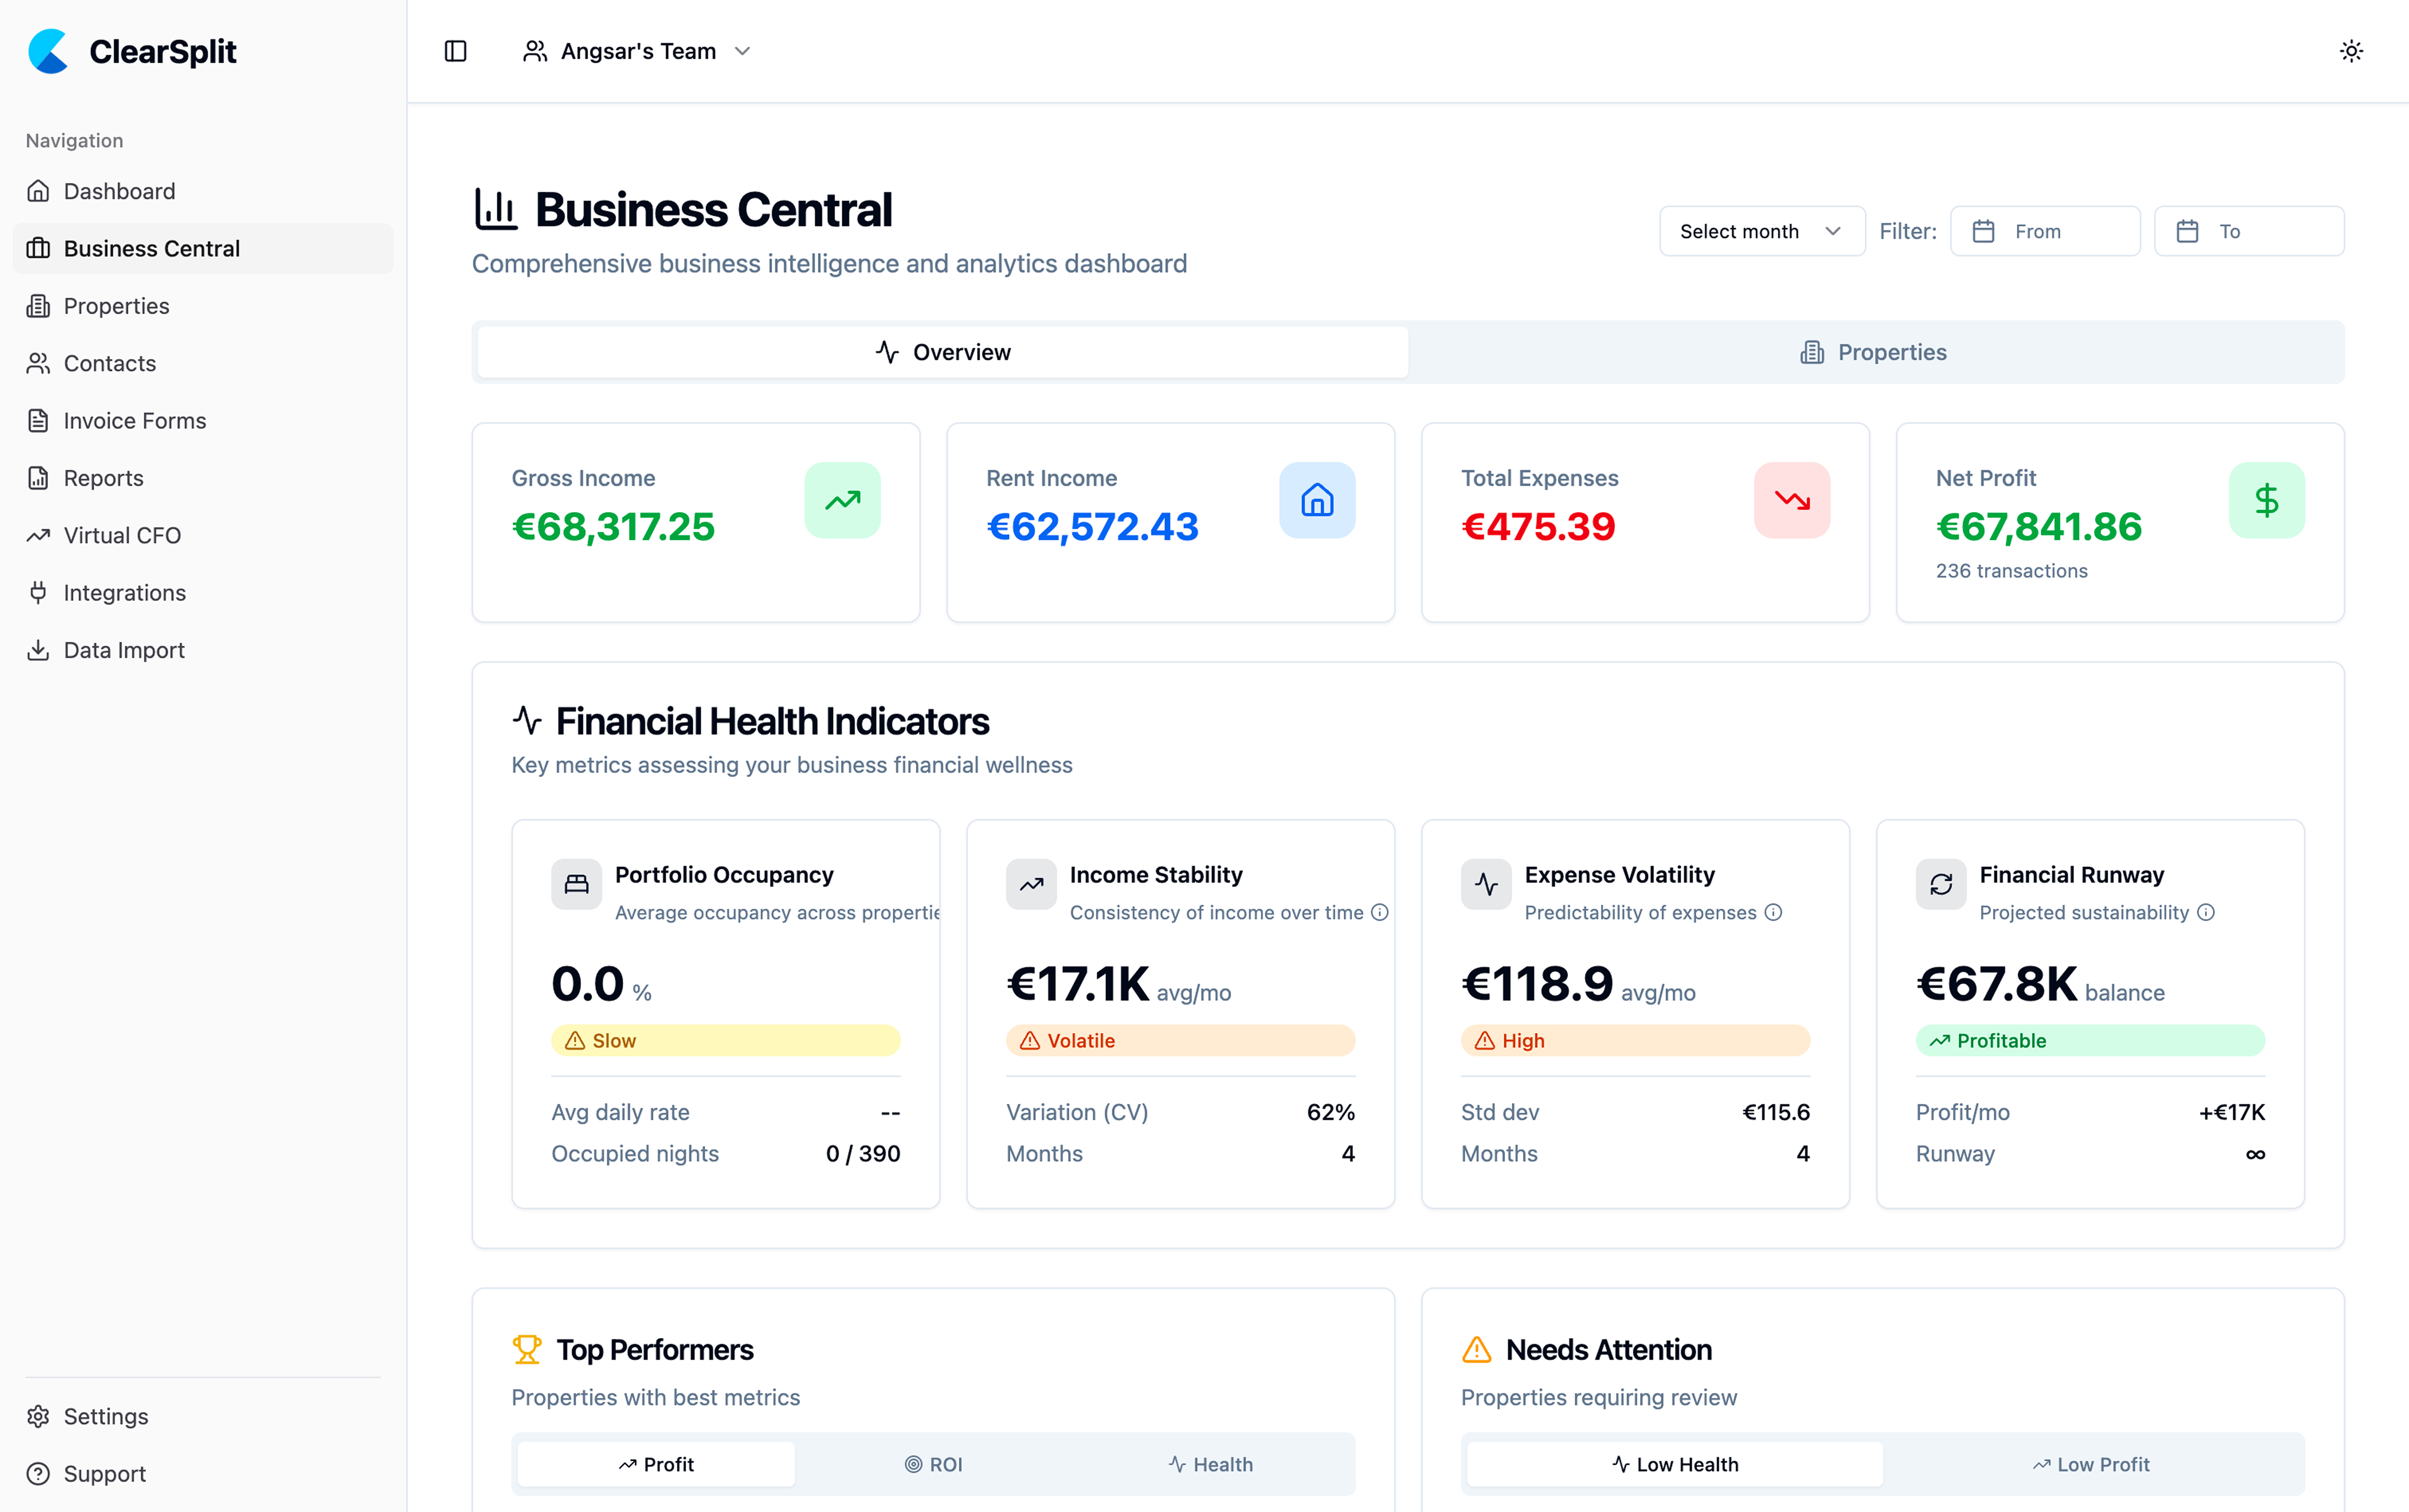This screenshot has width=2409, height=1512.
Task: Select the ROI tab in Top Performers
Action: (933, 1464)
